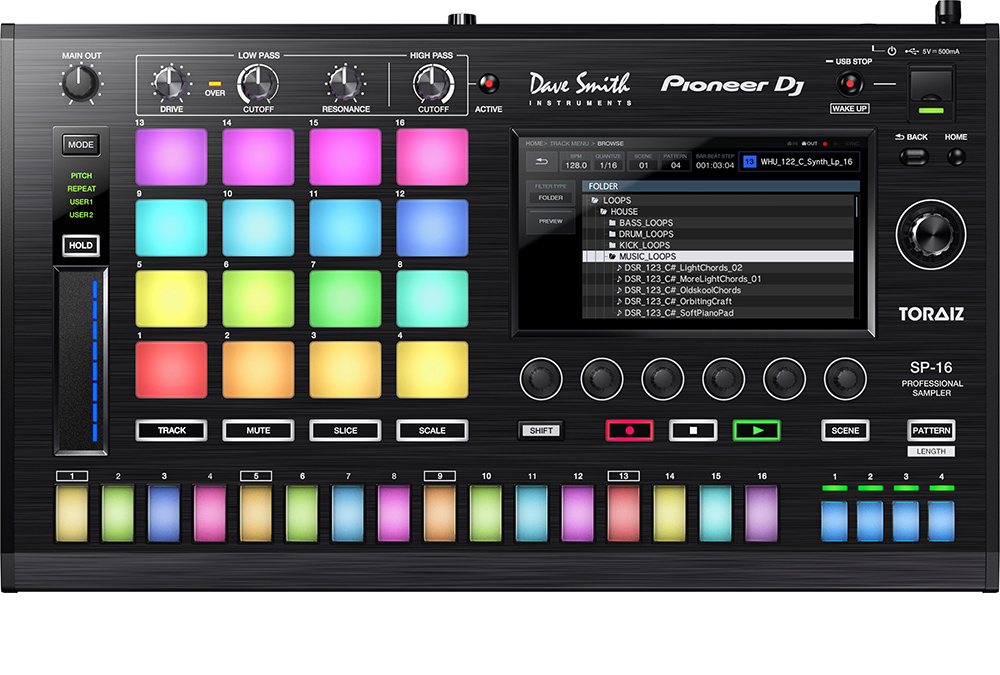Hit the magenta performance pad 16

tap(432, 157)
